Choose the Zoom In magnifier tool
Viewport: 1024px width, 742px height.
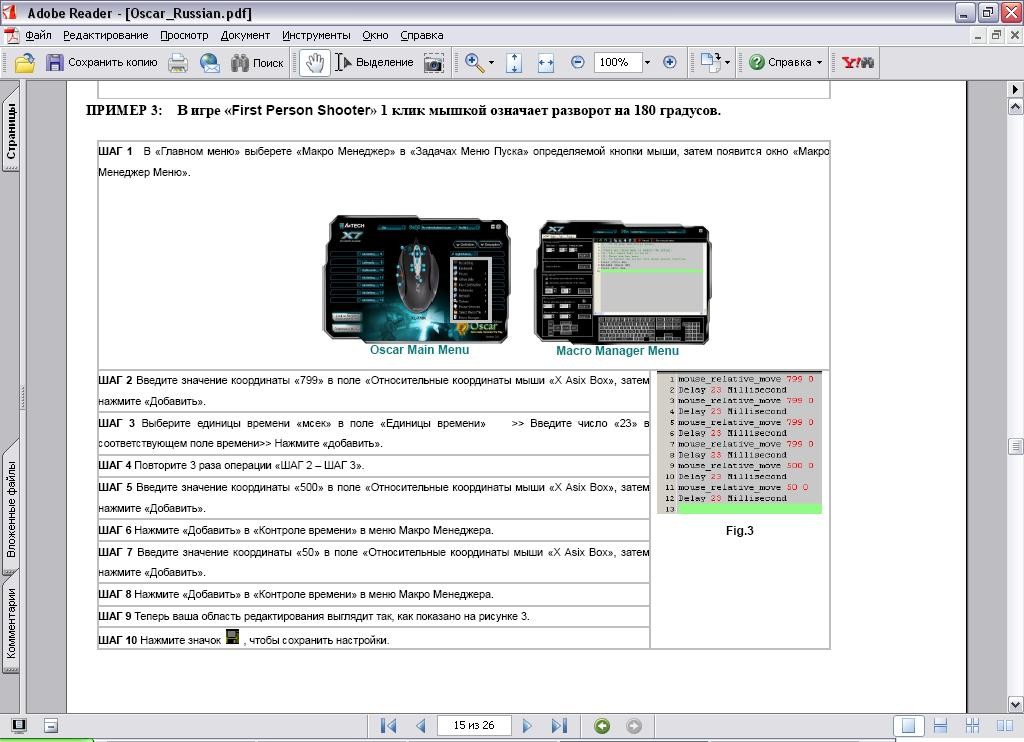474,63
